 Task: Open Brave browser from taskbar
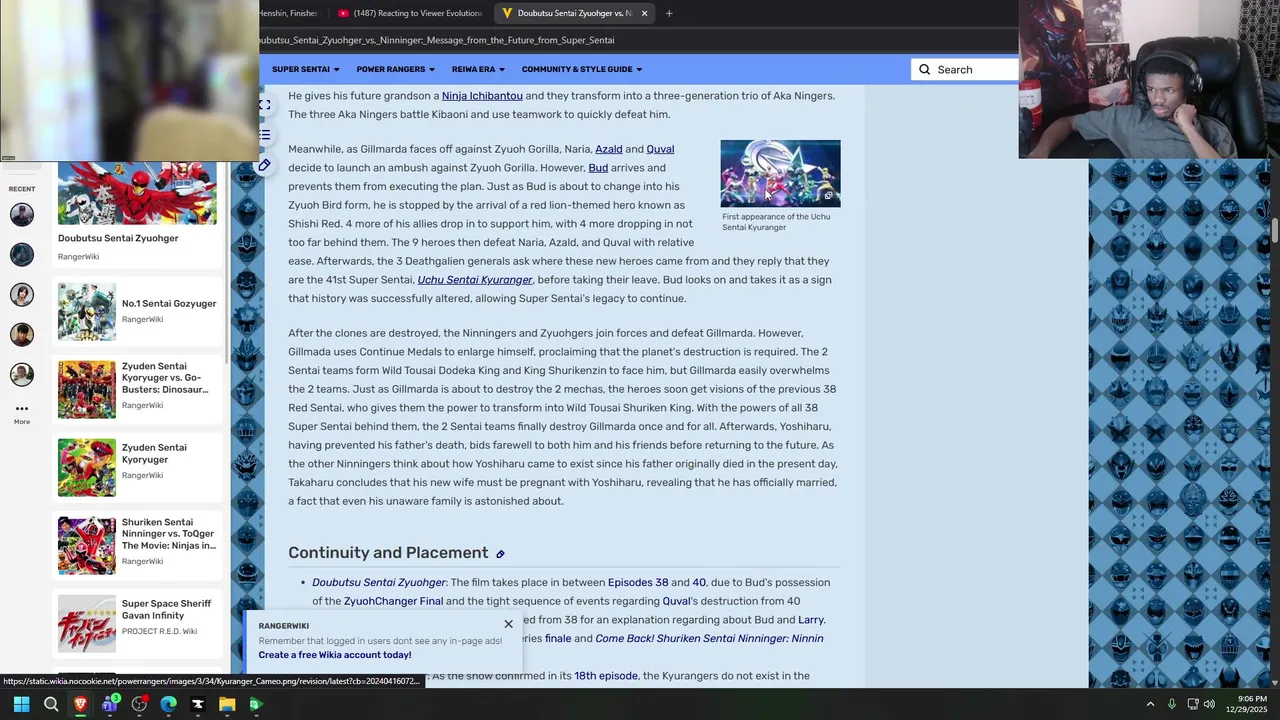[x=80, y=704]
